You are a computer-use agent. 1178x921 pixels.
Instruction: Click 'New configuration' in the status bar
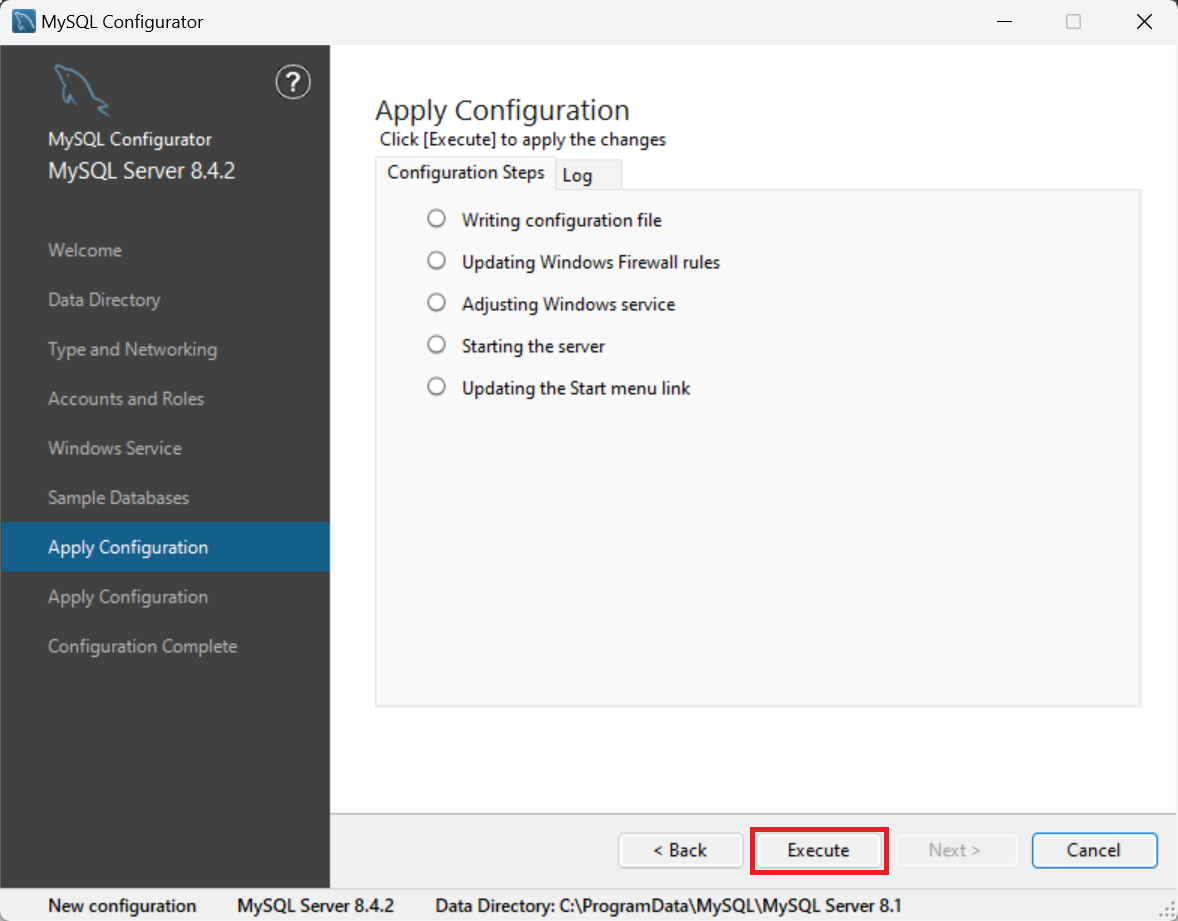[122, 906]
